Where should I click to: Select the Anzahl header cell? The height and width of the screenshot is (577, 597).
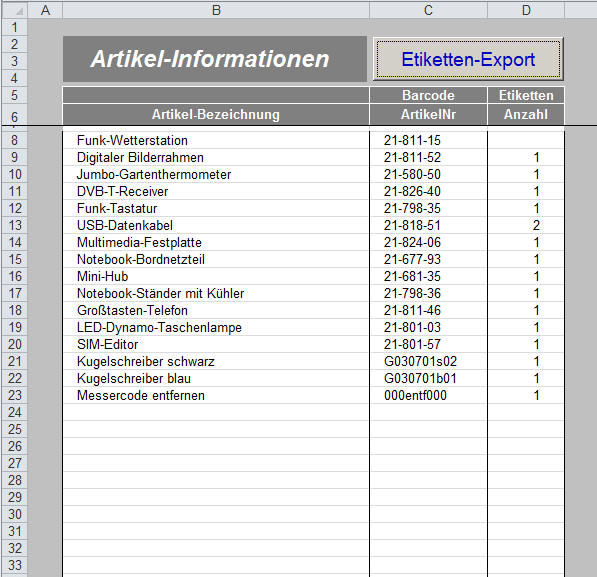(526, 114)
